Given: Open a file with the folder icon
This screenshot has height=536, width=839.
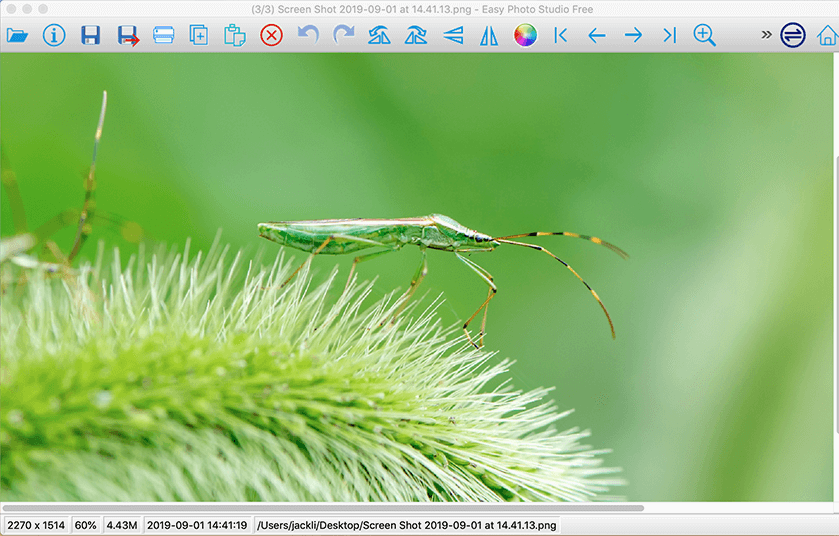Looking at the screenshot, I should pyautogui.click(x=17, y=36).
